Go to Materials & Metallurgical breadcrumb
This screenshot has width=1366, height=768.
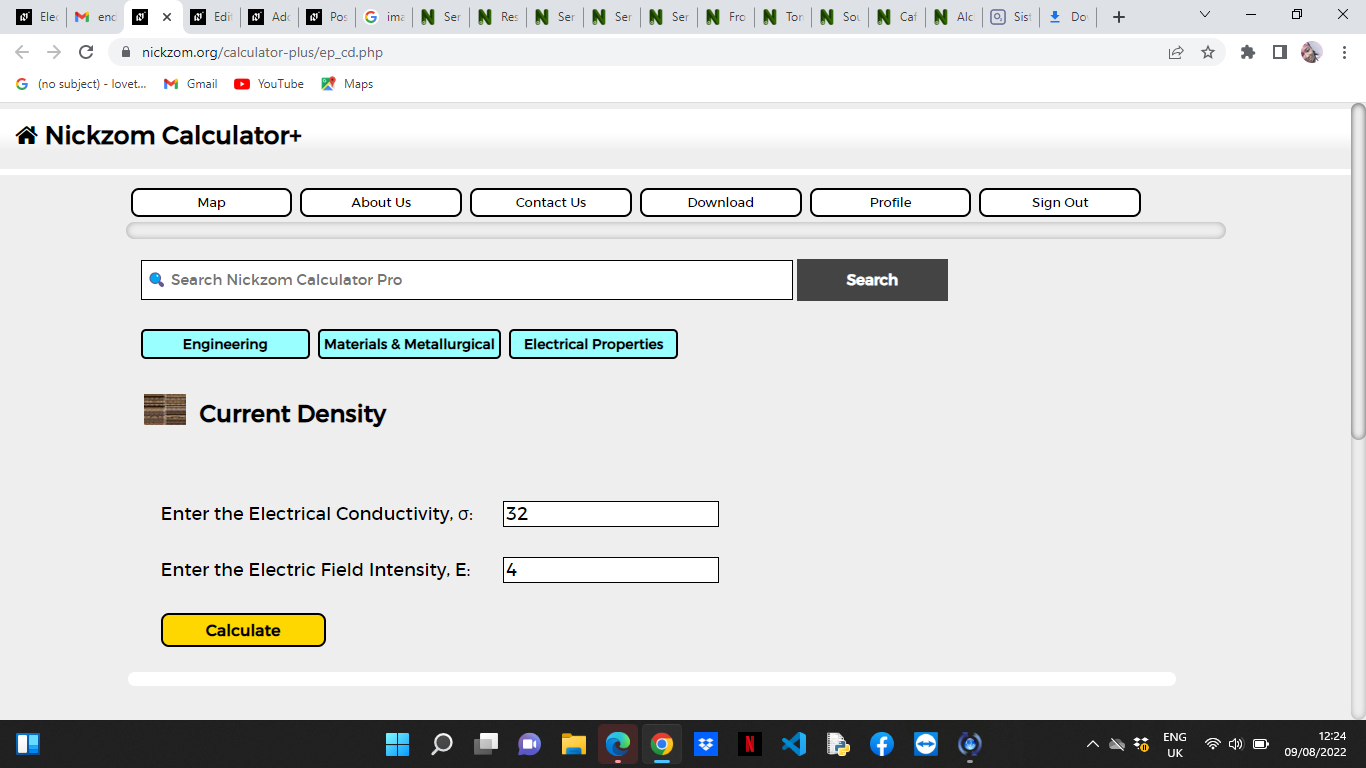(x=409, y=344)
